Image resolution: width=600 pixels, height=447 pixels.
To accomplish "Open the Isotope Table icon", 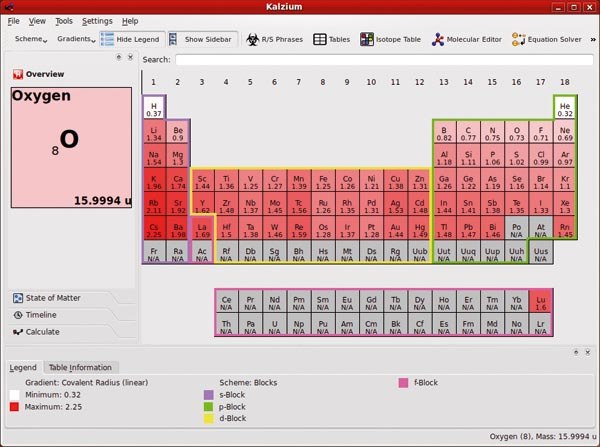I will [367, 39].
